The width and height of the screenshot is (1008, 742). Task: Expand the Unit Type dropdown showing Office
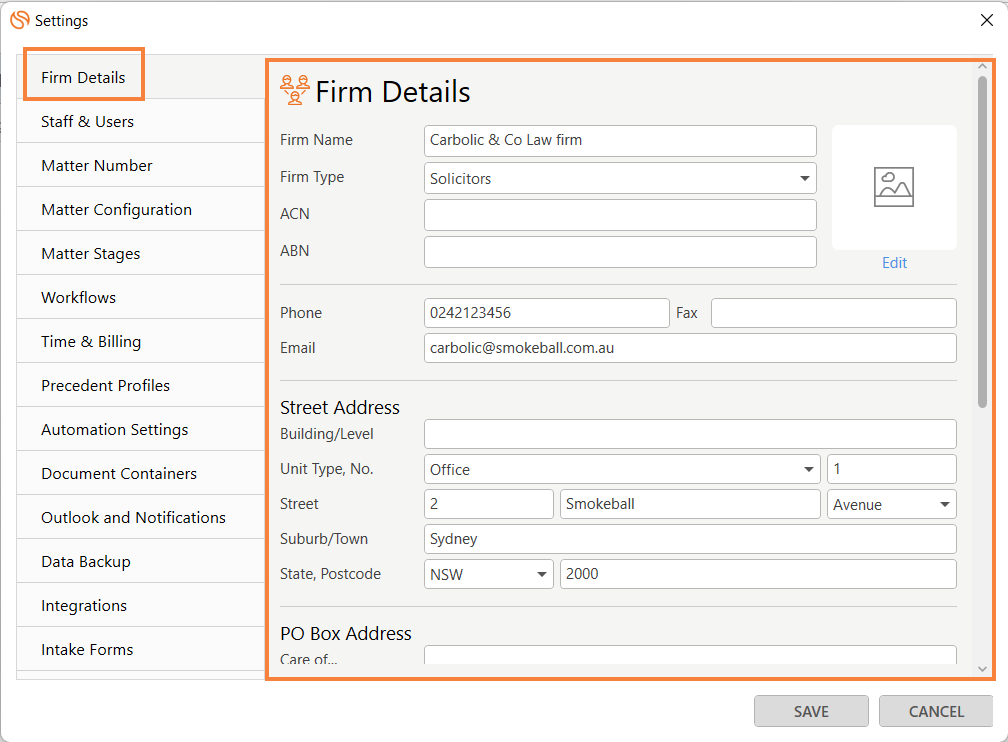pos(622,469)
